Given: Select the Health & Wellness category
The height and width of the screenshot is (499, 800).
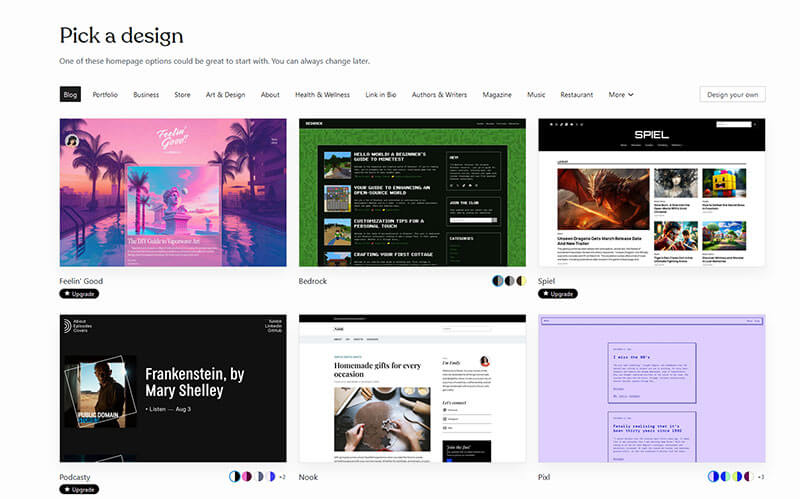Looking at the screenshot, I should point(322,95).
